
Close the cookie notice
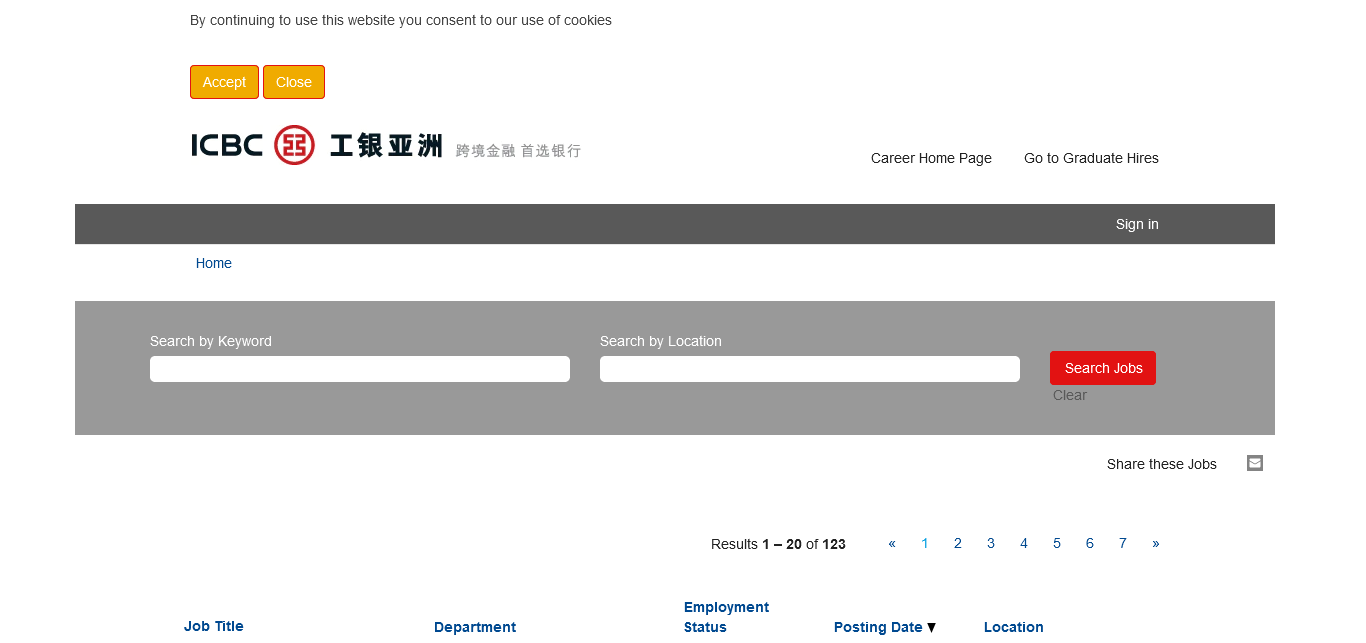293,82
